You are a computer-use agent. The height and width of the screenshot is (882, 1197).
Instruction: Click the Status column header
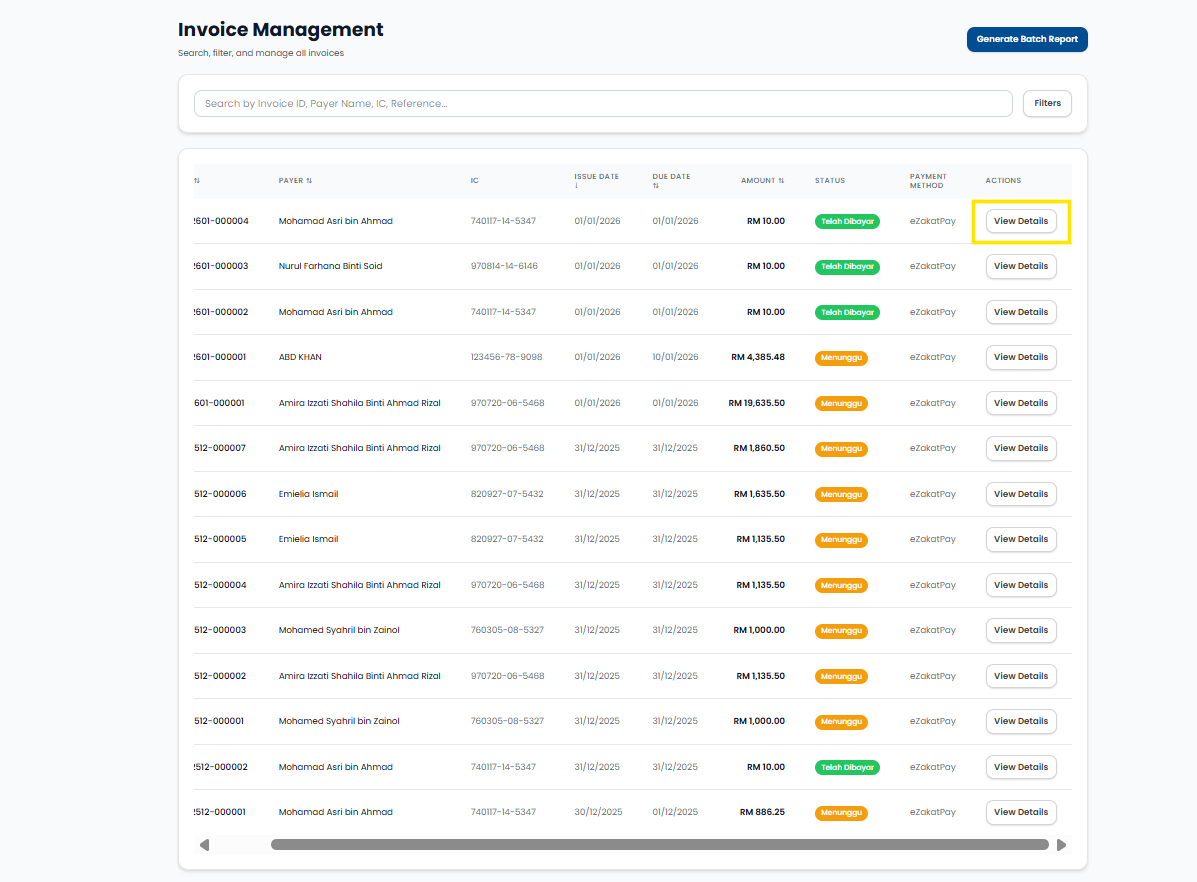(830, 181)
